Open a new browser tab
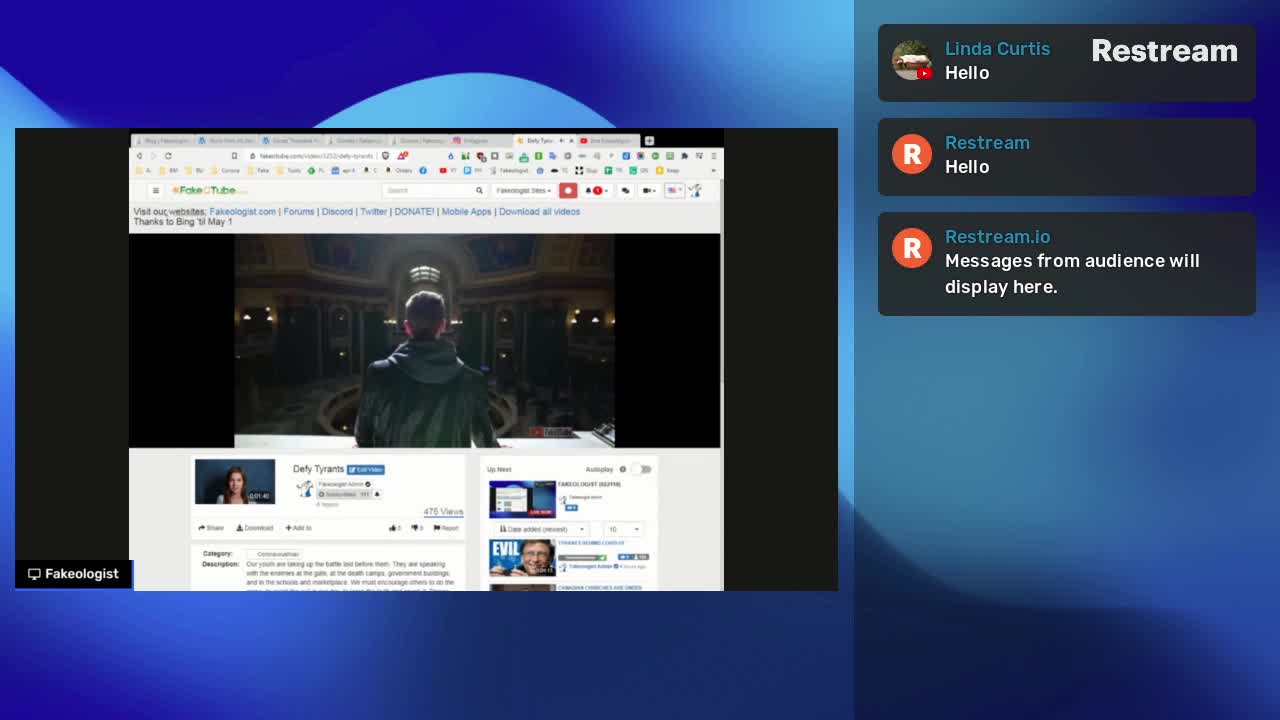The image size is (1280, 720). pyautogui.click(x=649, y=140)
